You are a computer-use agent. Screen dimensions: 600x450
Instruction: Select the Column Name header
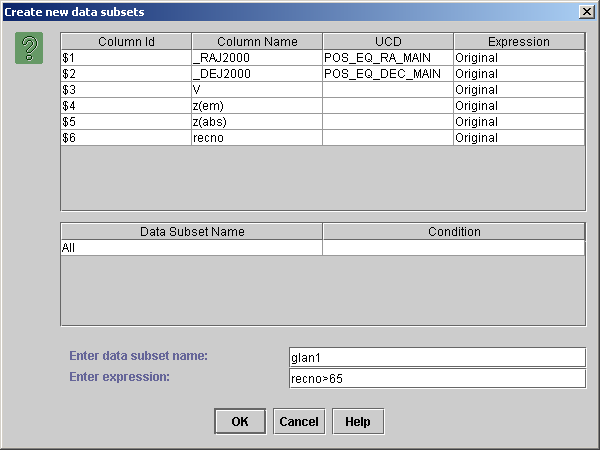click(257, 41)
